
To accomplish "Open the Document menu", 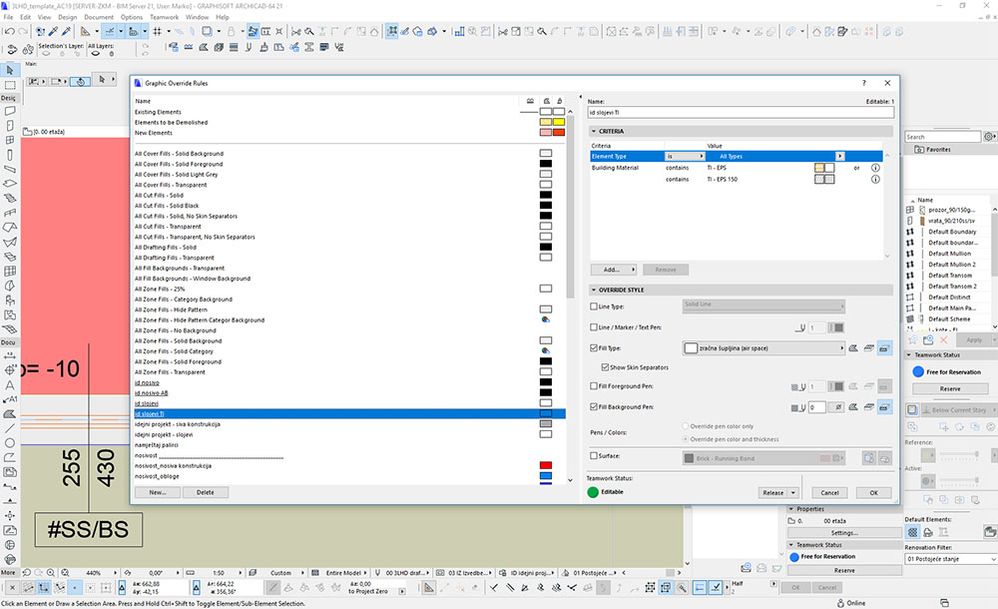I will coord(99,17).
